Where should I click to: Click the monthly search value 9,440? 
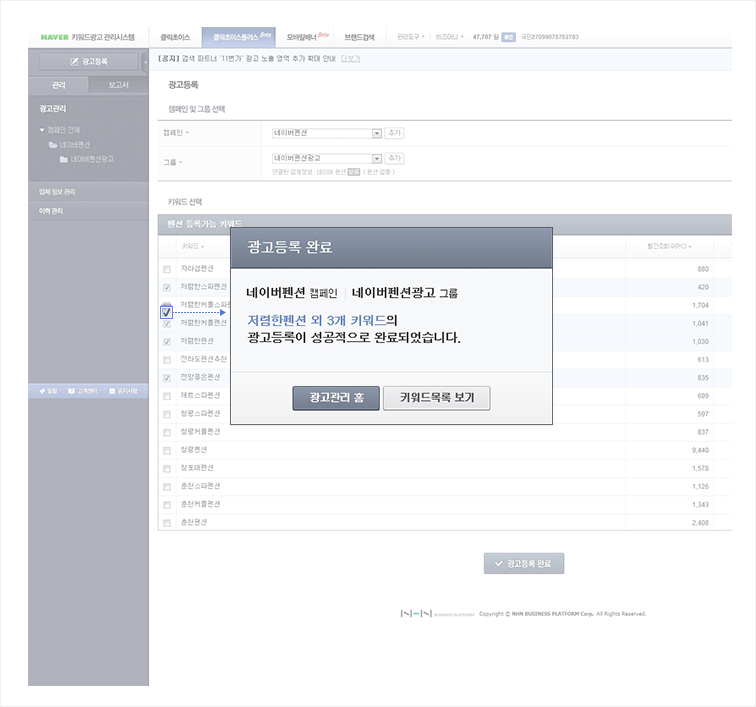click(x=700, y=450)
